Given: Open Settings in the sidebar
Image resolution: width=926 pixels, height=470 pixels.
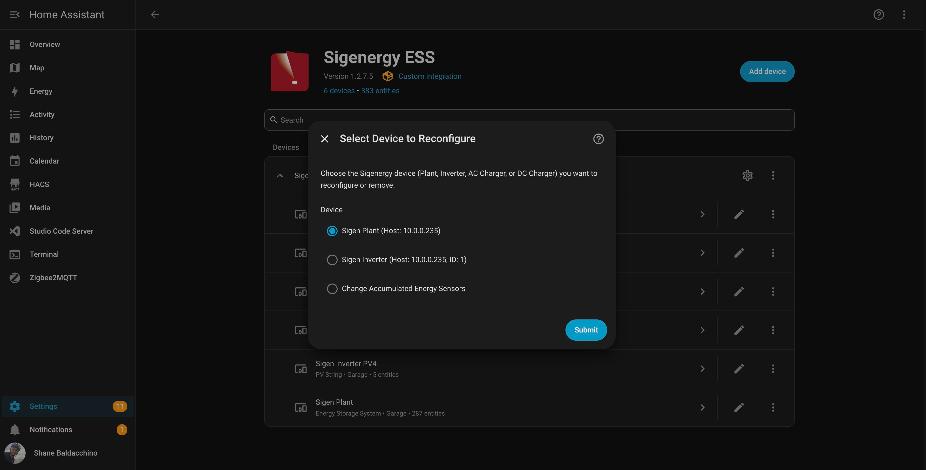Looking at the screenshot, I should [x=67, y=406].
